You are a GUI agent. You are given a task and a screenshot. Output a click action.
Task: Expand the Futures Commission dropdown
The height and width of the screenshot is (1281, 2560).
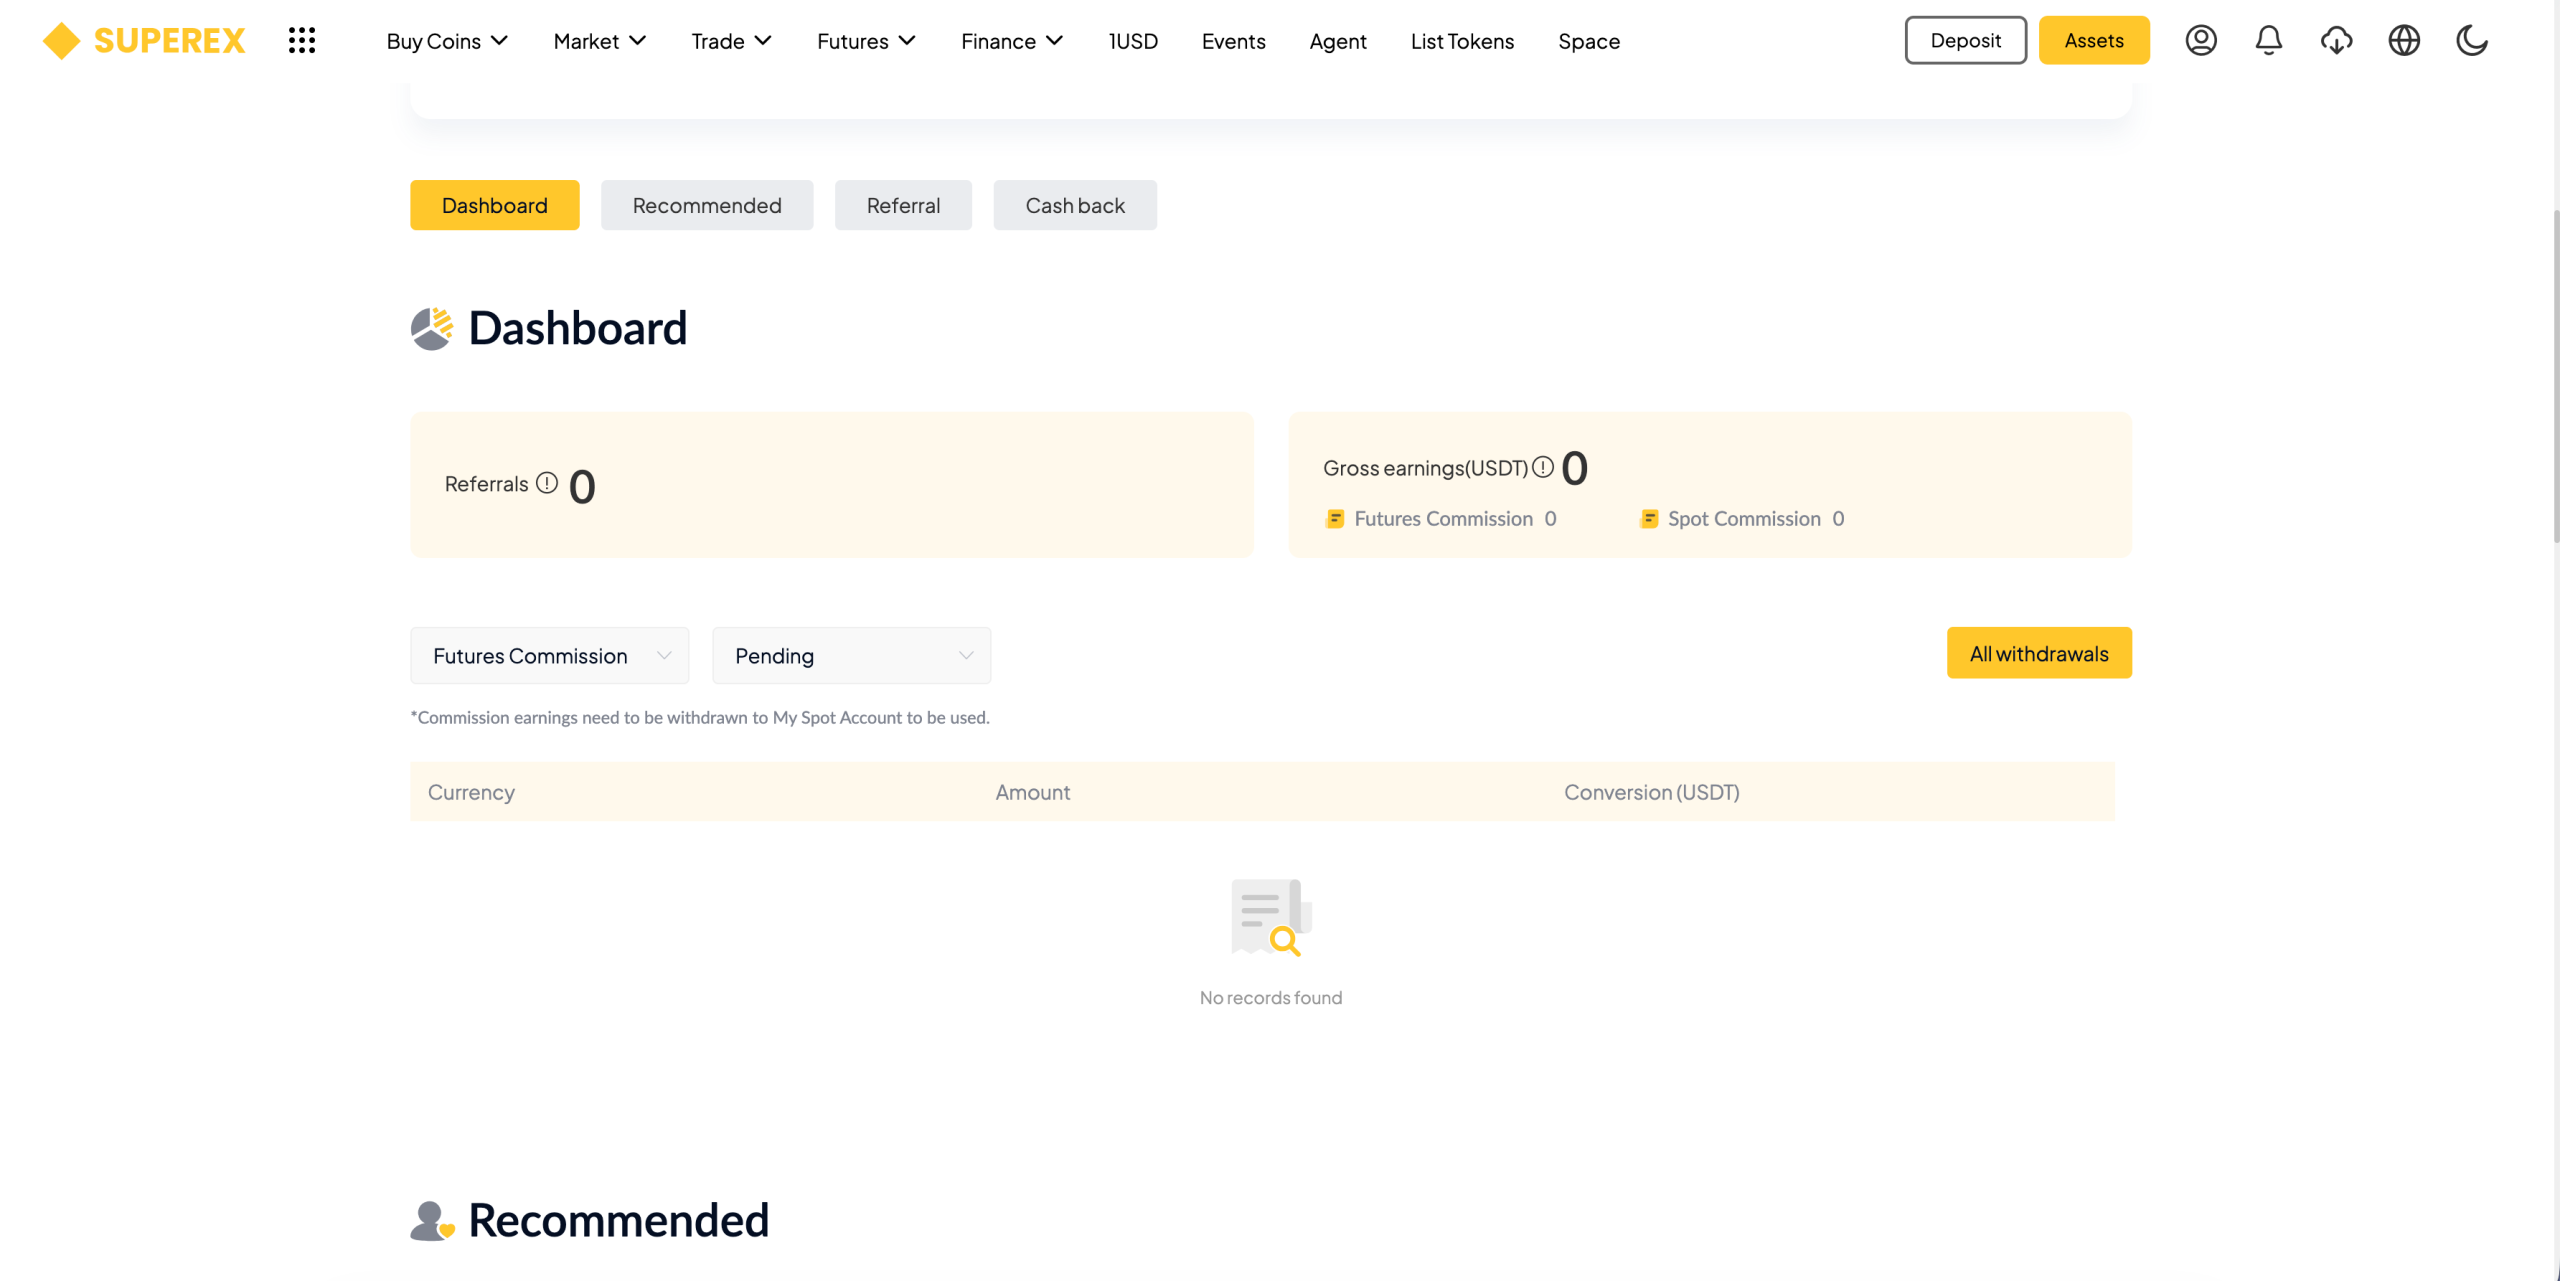click(550, 656)
